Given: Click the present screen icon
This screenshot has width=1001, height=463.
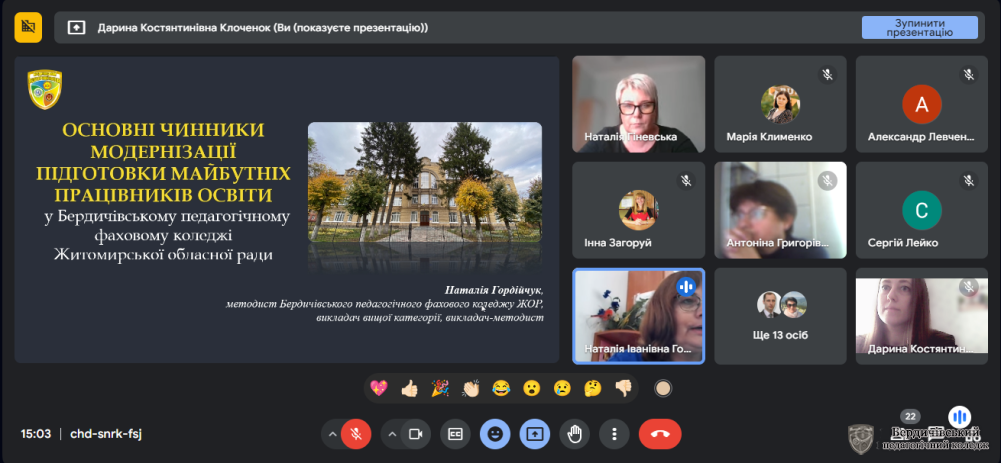Looking at the screenshot, I should pos(535,433).
